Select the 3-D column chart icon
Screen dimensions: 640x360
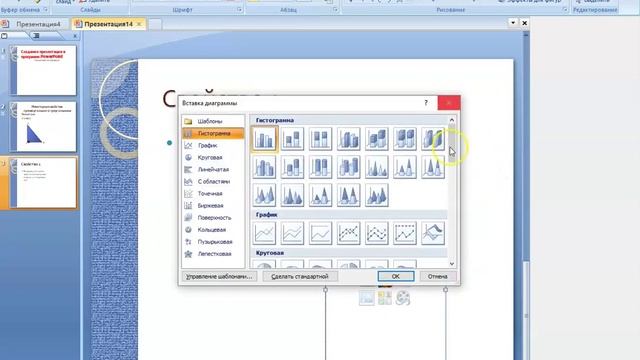pyautogui.click(x=433, y=139)
